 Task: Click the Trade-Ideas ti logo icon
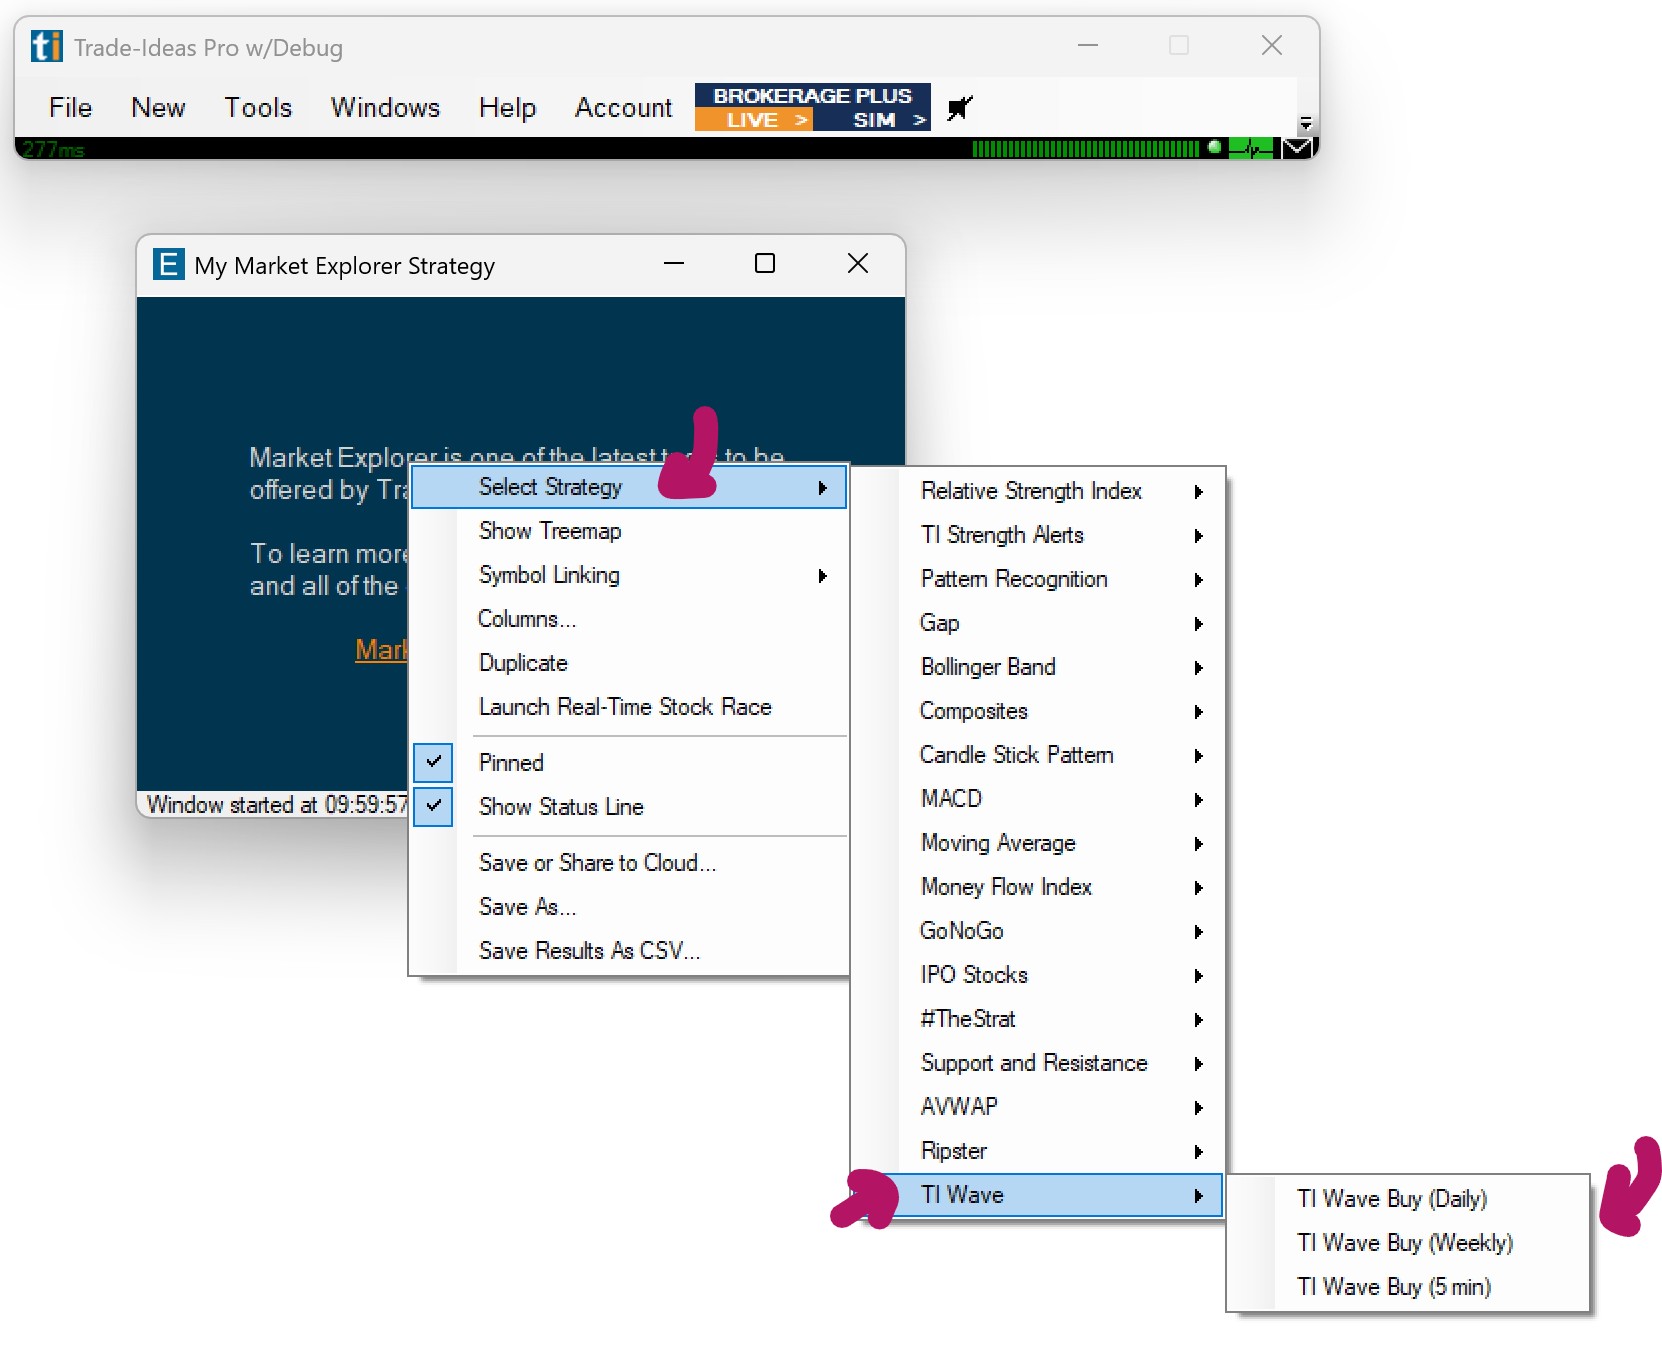pyautogui.click(x=46, y=47)
